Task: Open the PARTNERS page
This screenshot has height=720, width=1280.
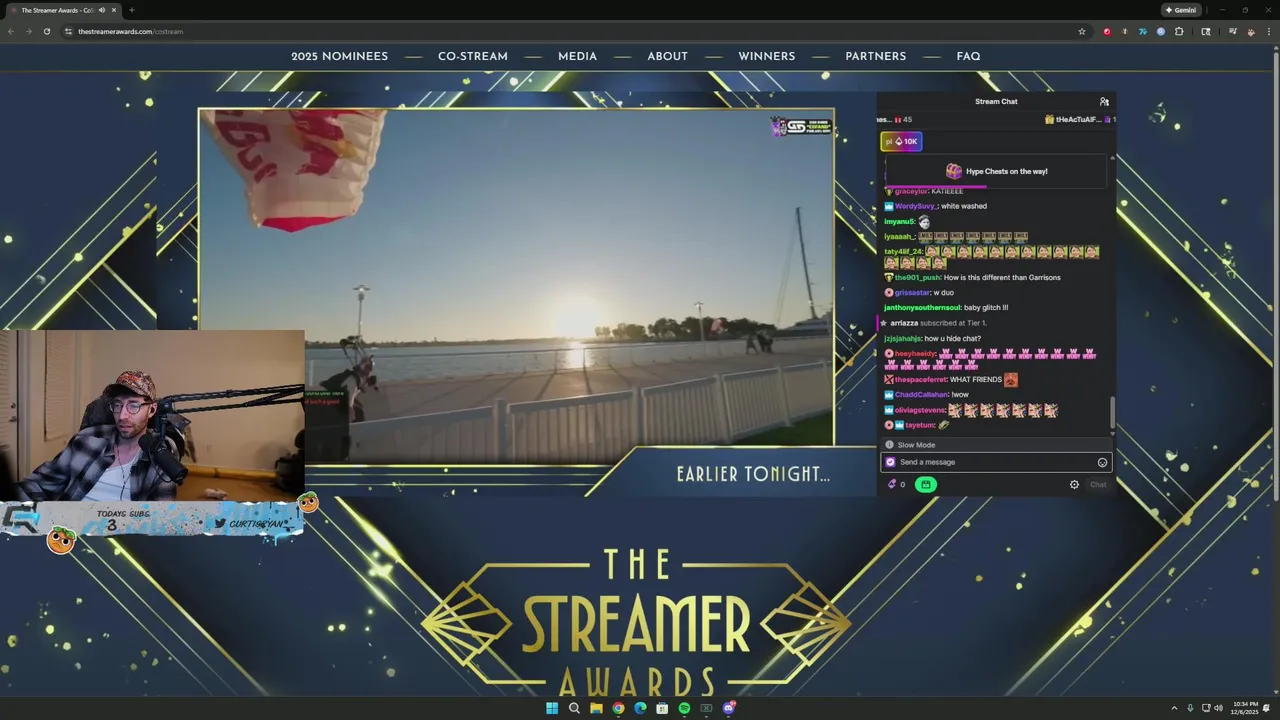Action: tap(875, 56)
